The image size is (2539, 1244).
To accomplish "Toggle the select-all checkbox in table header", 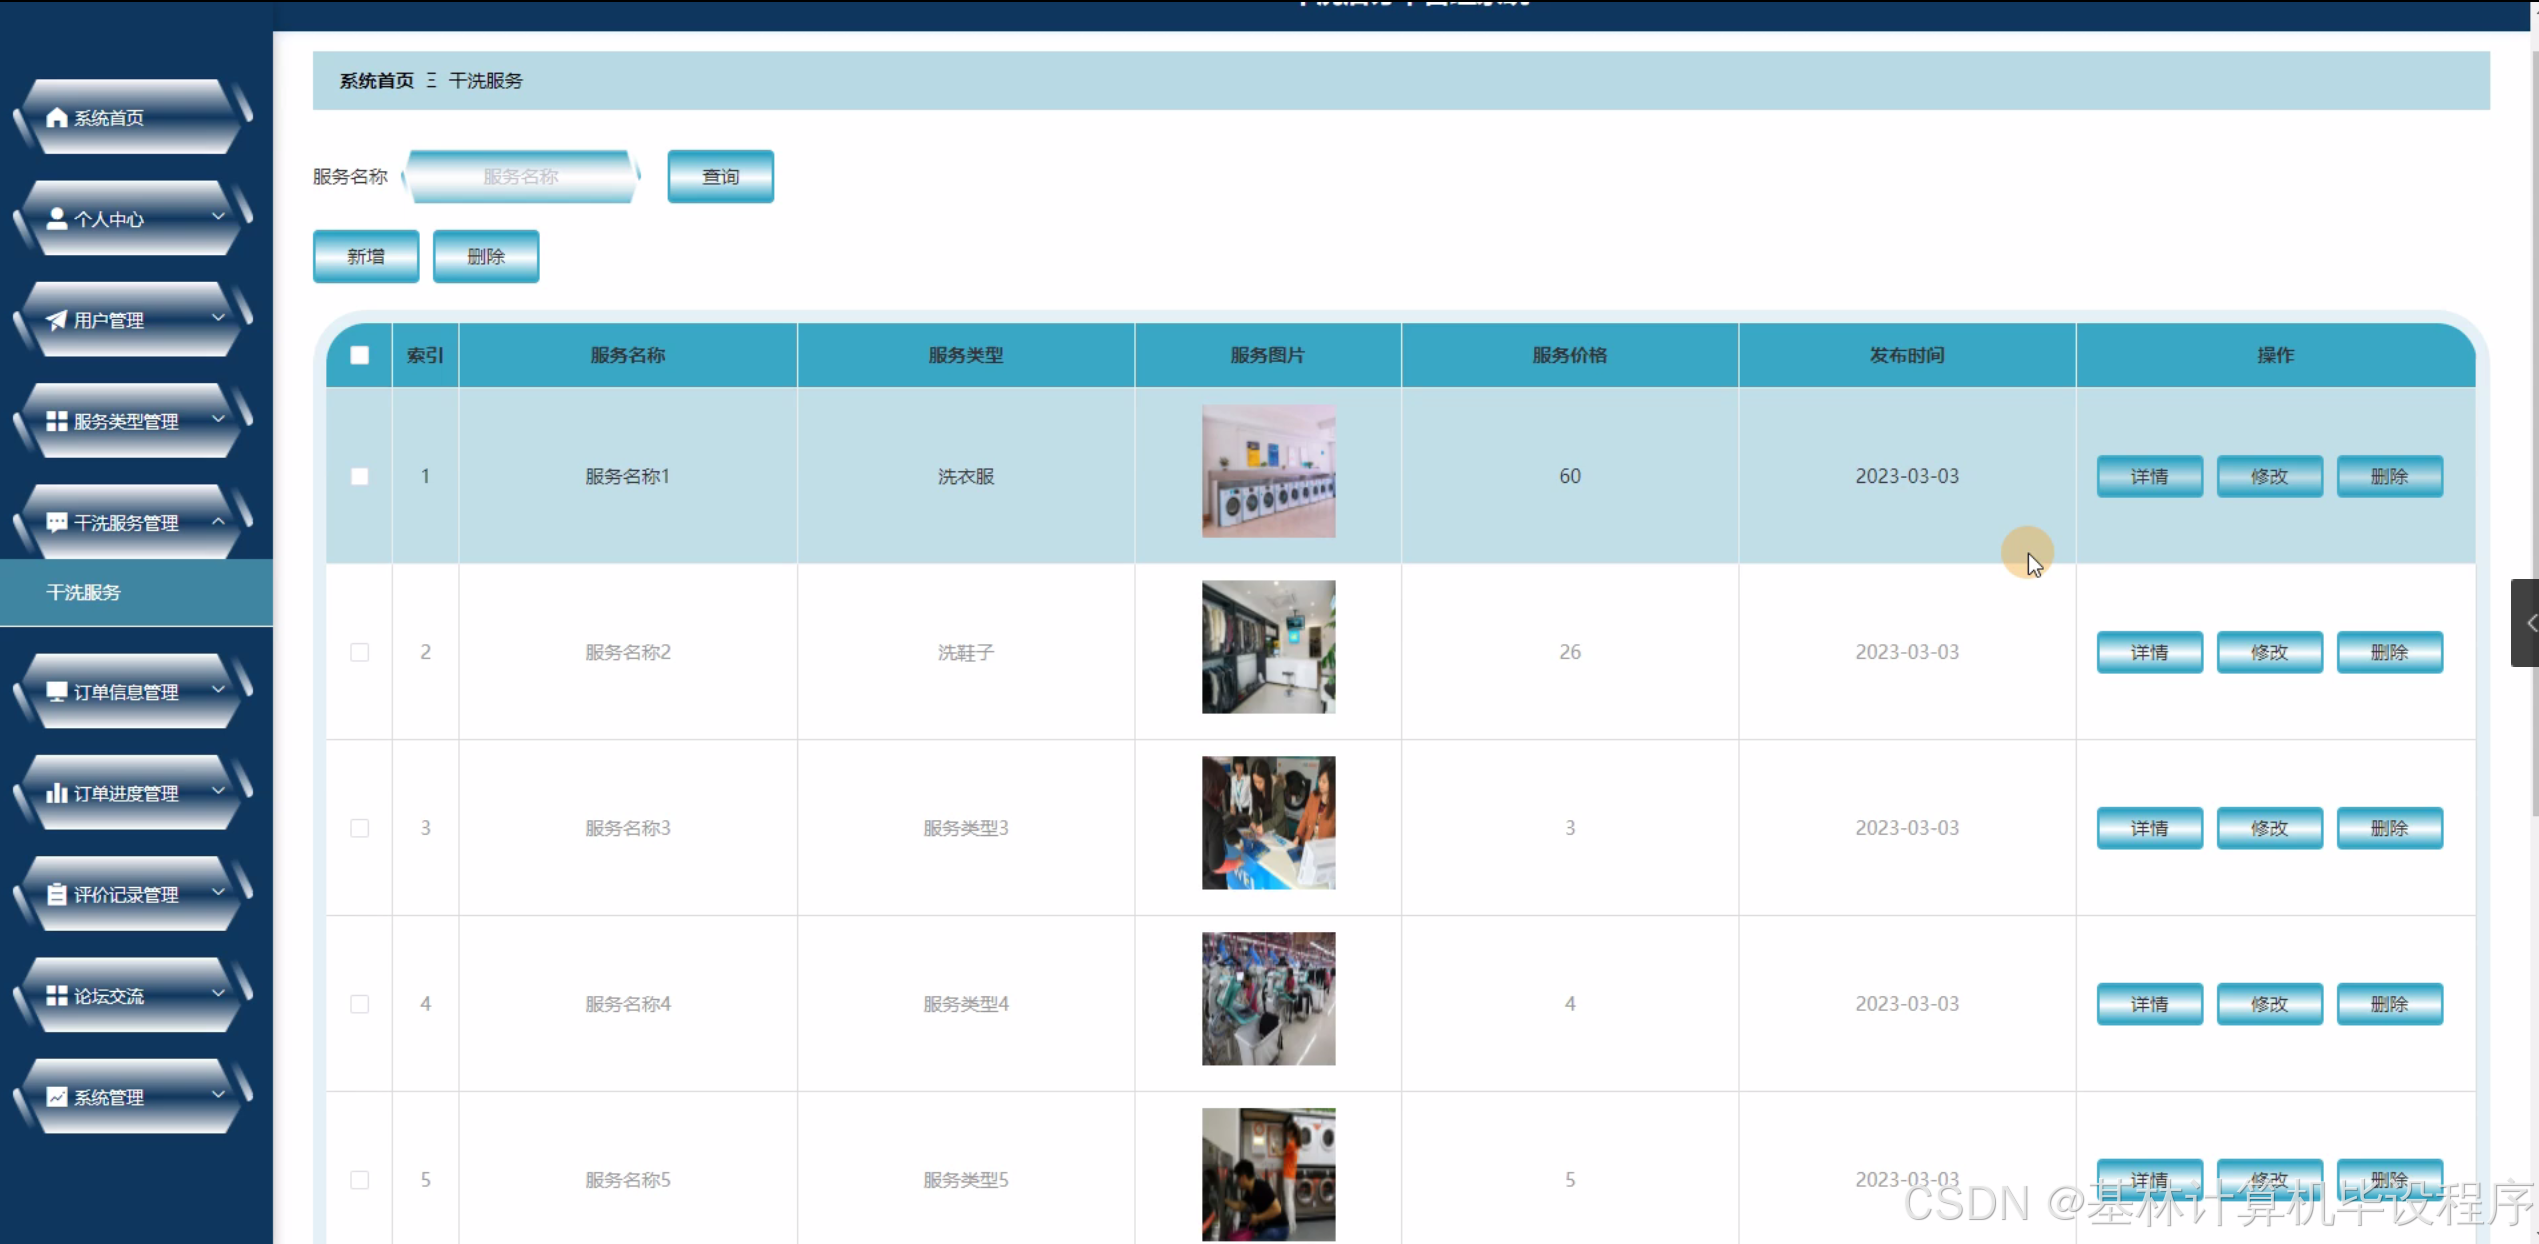I will (360, 355).
